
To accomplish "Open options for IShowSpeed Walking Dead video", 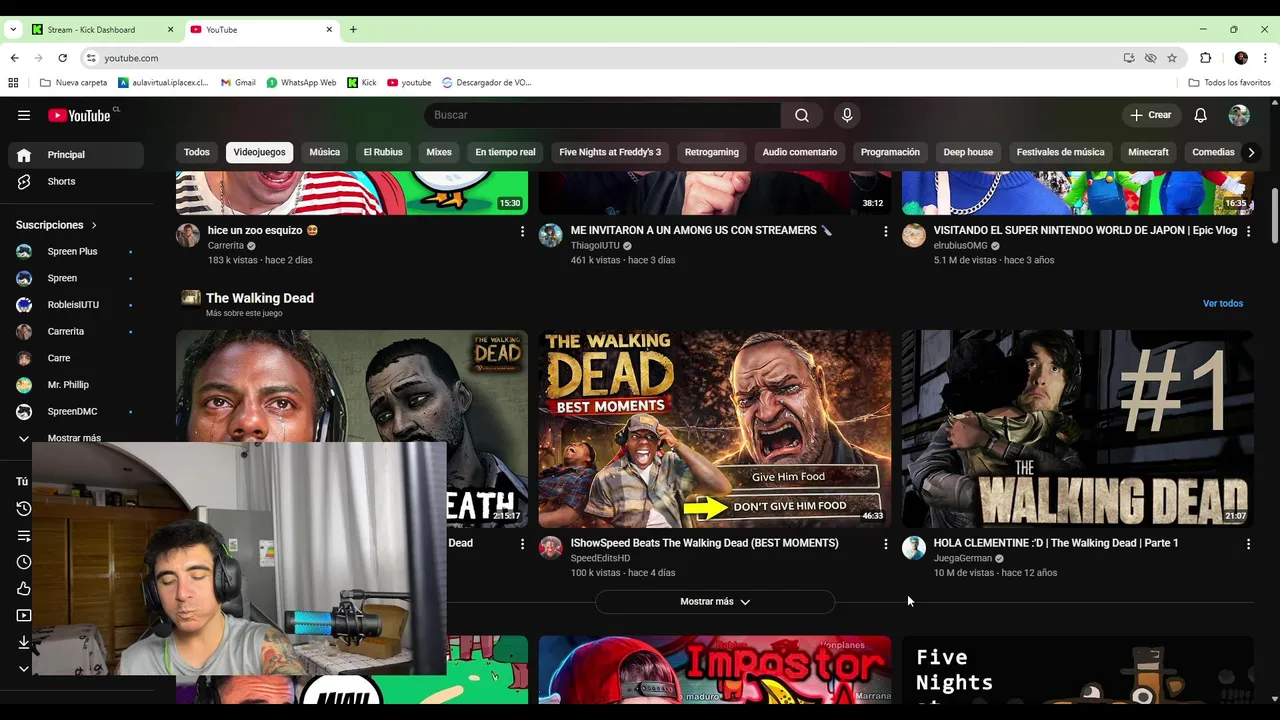I will 885,544.
